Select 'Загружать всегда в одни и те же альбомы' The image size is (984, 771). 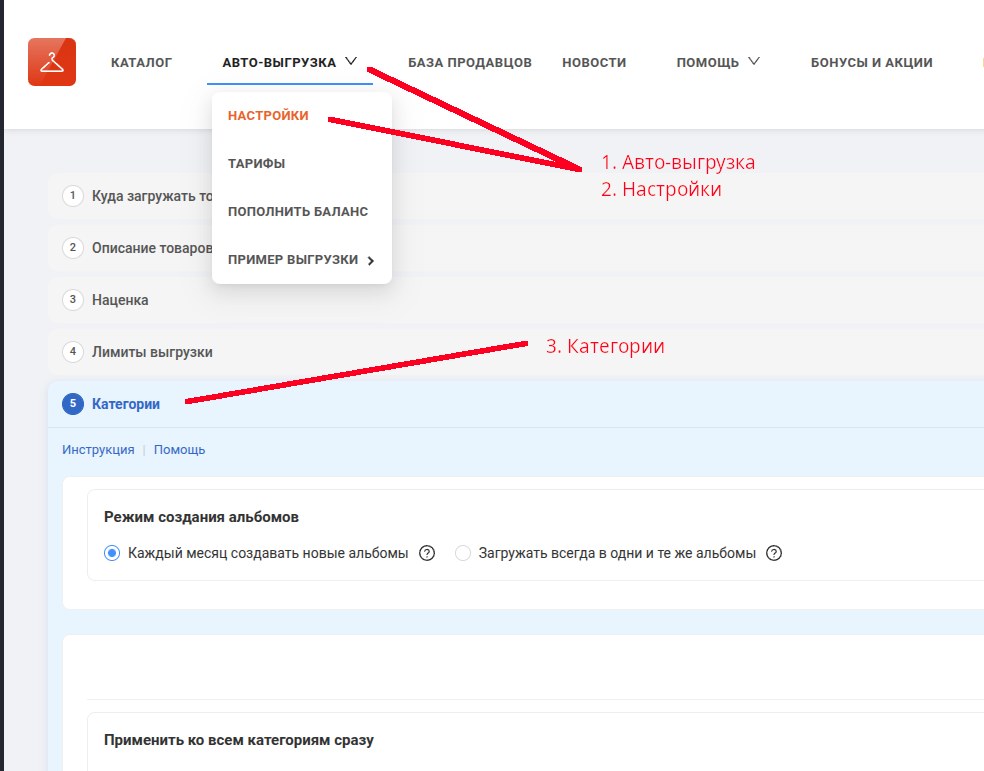pyautogui.click(x=463, y=553)
